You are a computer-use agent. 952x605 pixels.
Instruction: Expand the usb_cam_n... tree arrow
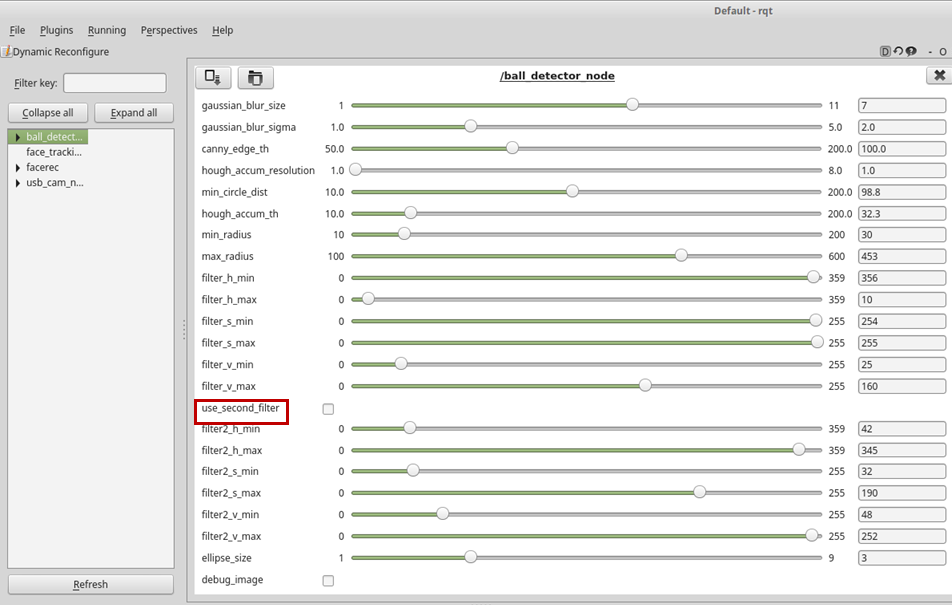click(18, 183)
